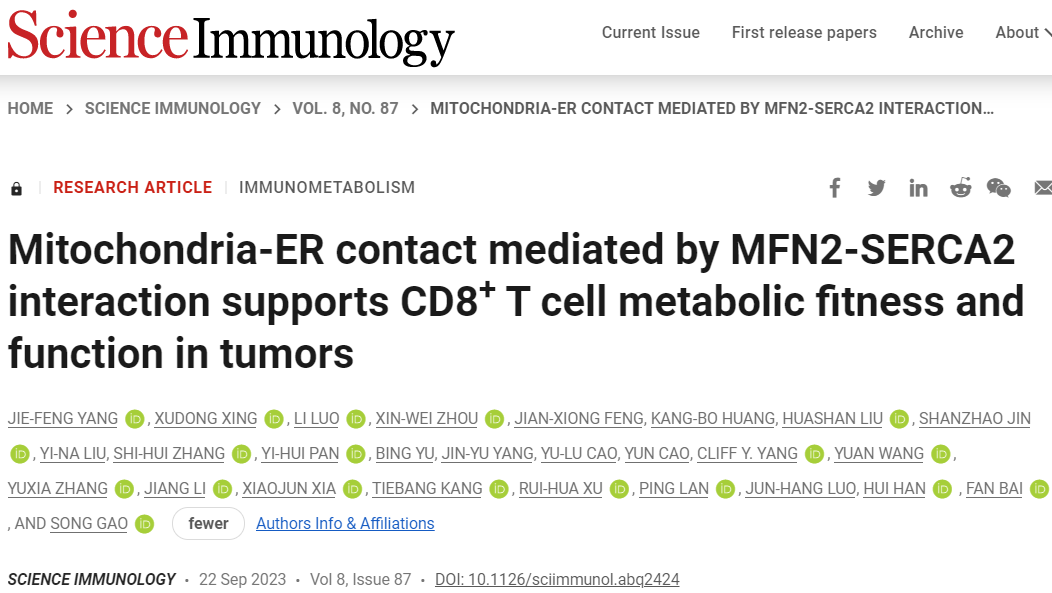The height and width of the screenshot is (593, 1052).
Task: Open the article DOI link
Action: click(x=557, y=580)
